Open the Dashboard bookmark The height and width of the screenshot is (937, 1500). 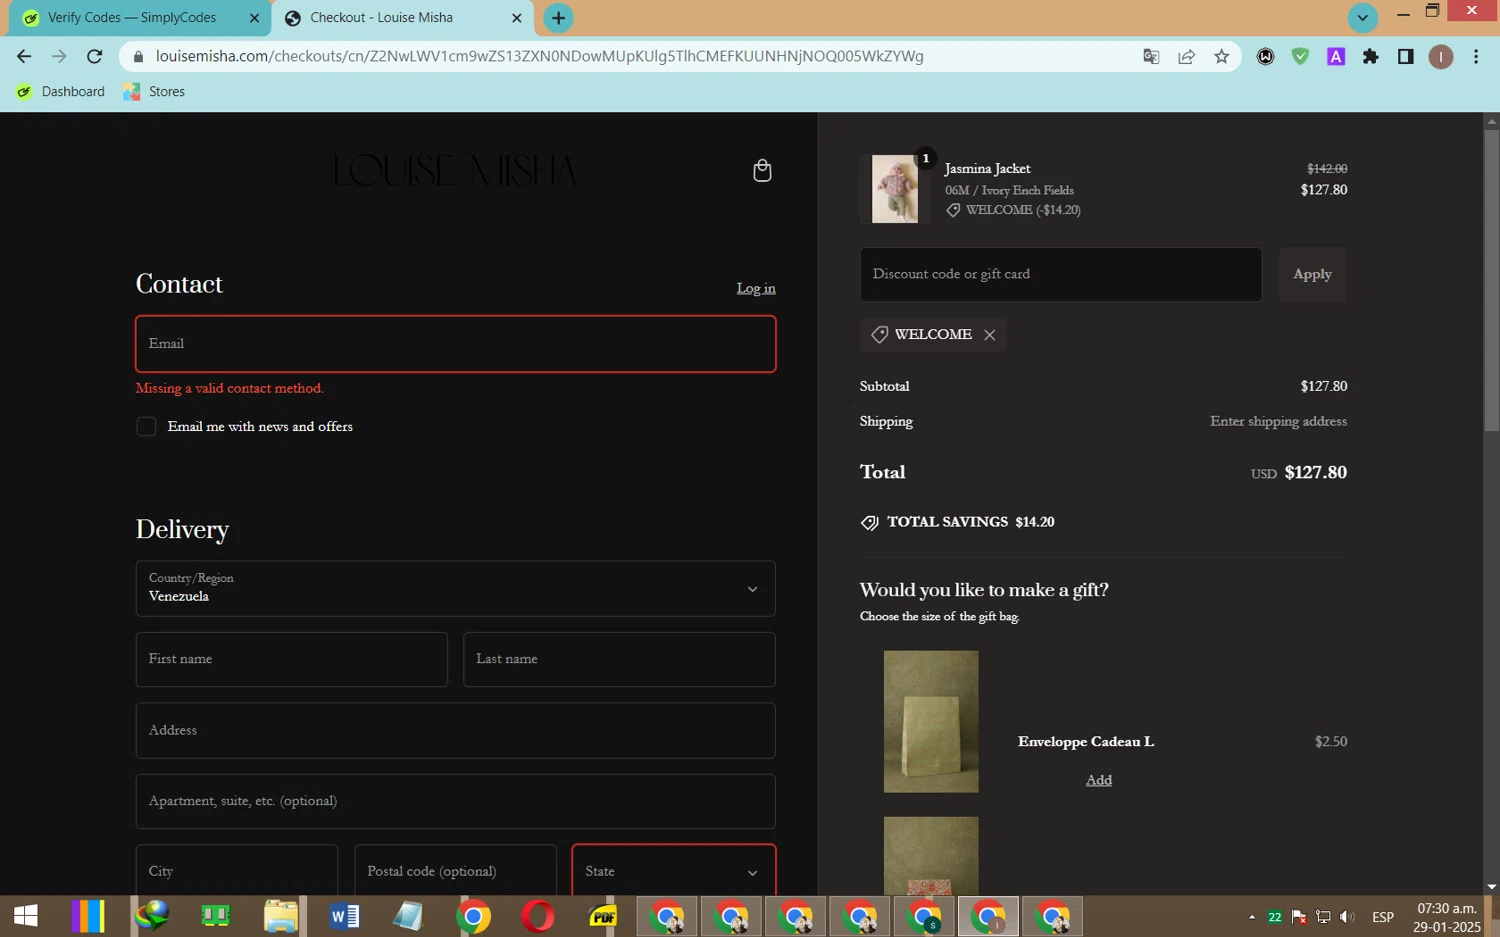pyautogui.click(x=61, y=92)
